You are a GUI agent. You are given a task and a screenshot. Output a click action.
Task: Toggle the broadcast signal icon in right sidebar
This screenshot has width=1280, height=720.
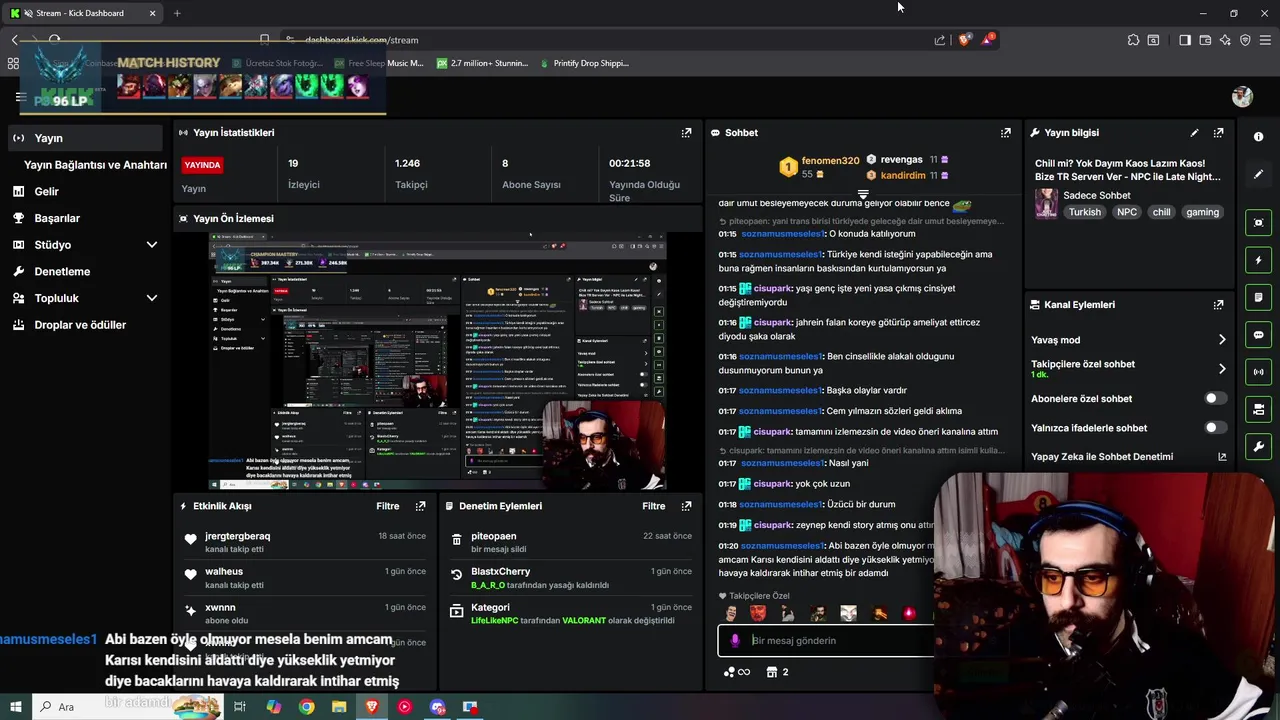click(x=1258, y=372)
